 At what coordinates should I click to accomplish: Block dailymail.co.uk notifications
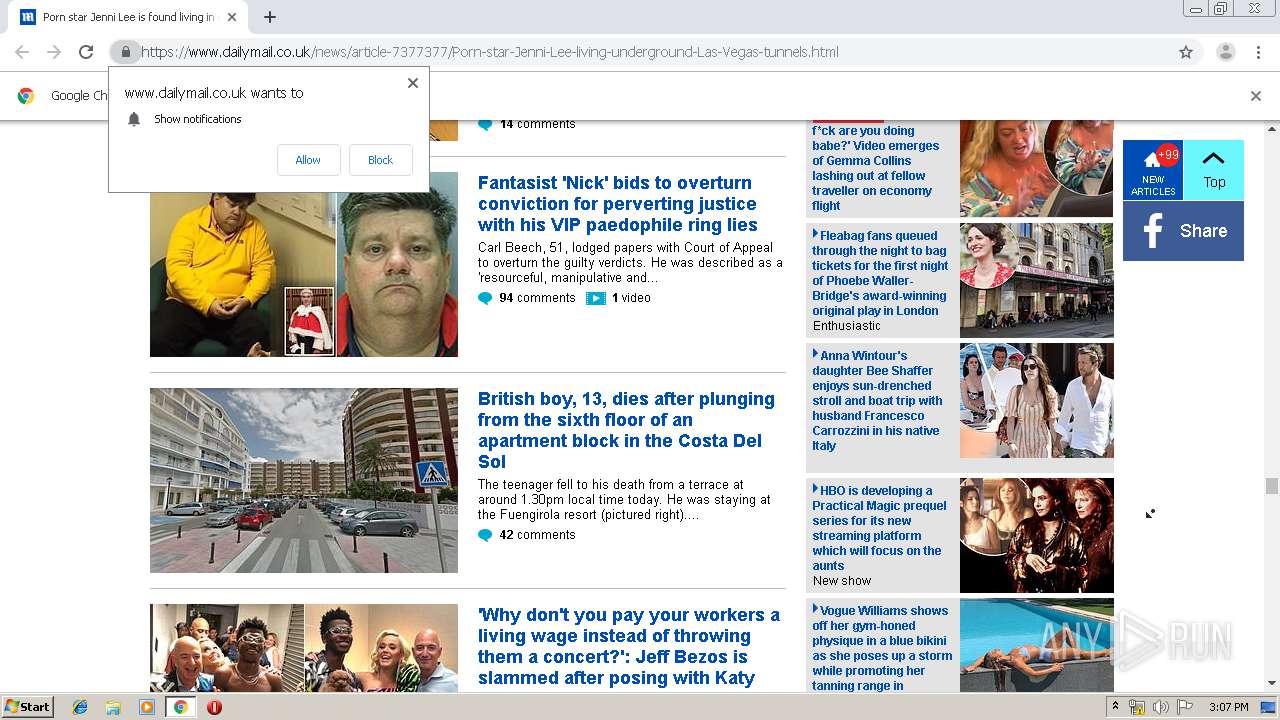(x=380, y=160)
